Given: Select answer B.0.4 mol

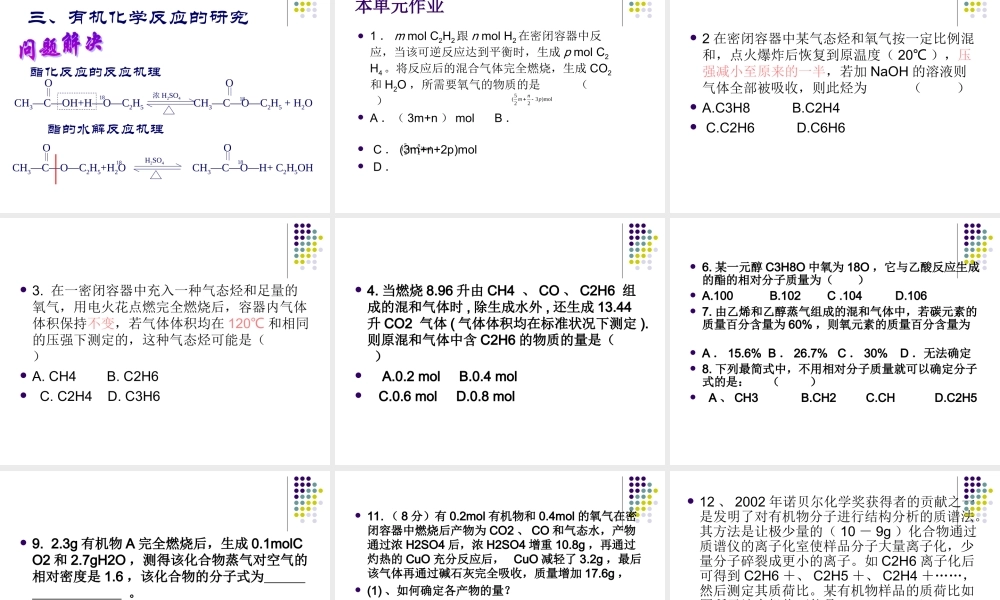Looking at the screenshot, I should [x=488, y=377].
